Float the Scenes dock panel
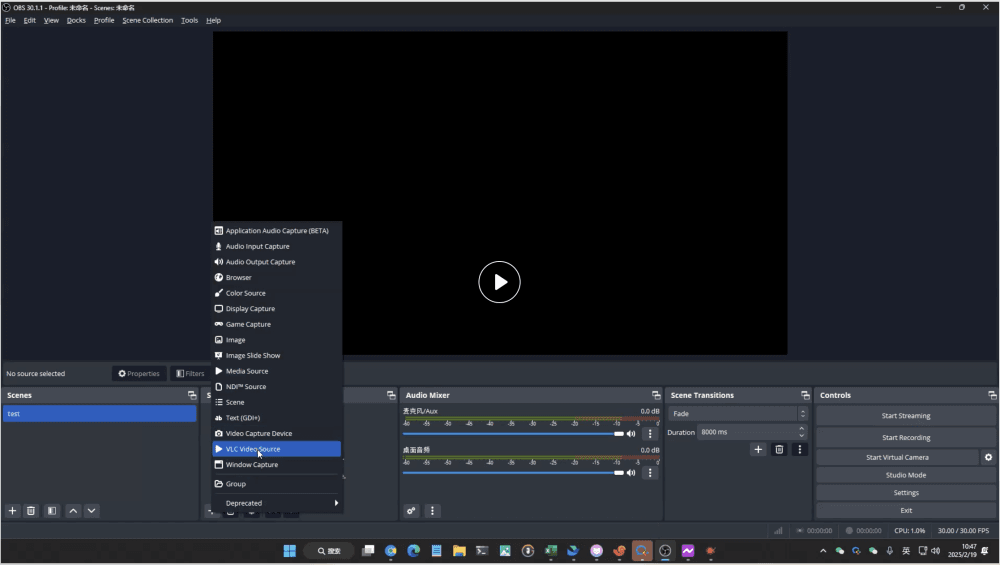1000x565 pixels. coord(192,395)
